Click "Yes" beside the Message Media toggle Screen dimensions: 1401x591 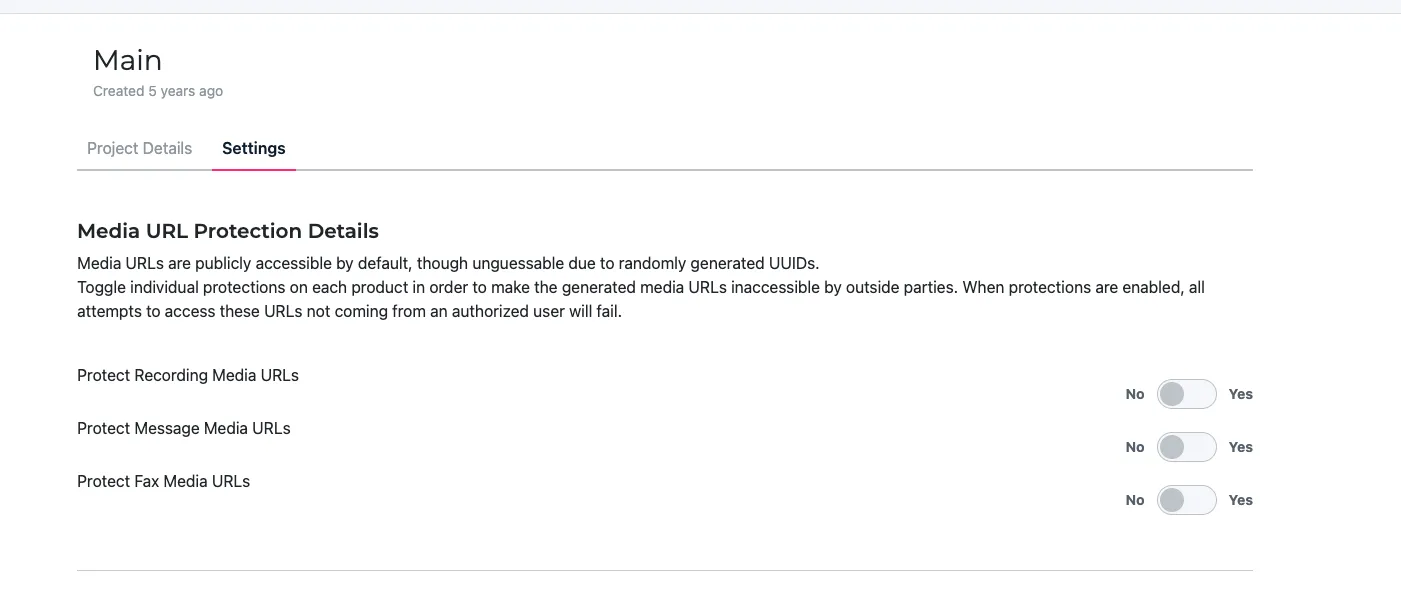point(1240,447)
